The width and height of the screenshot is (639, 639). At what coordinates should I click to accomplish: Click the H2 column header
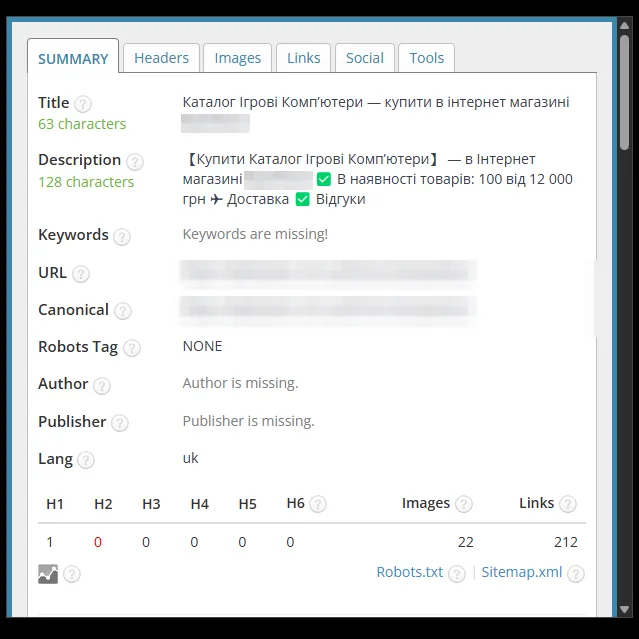point(103,504)
